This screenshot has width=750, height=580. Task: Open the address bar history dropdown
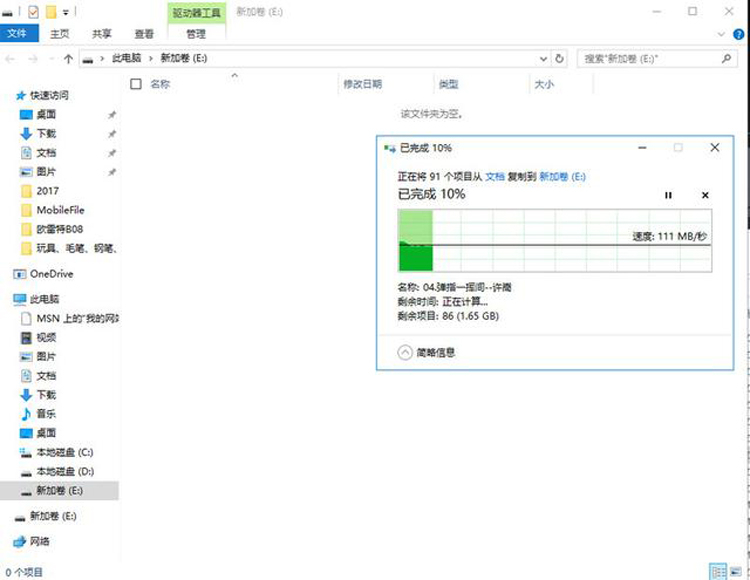pyautogui.click(x=544, y=59)
